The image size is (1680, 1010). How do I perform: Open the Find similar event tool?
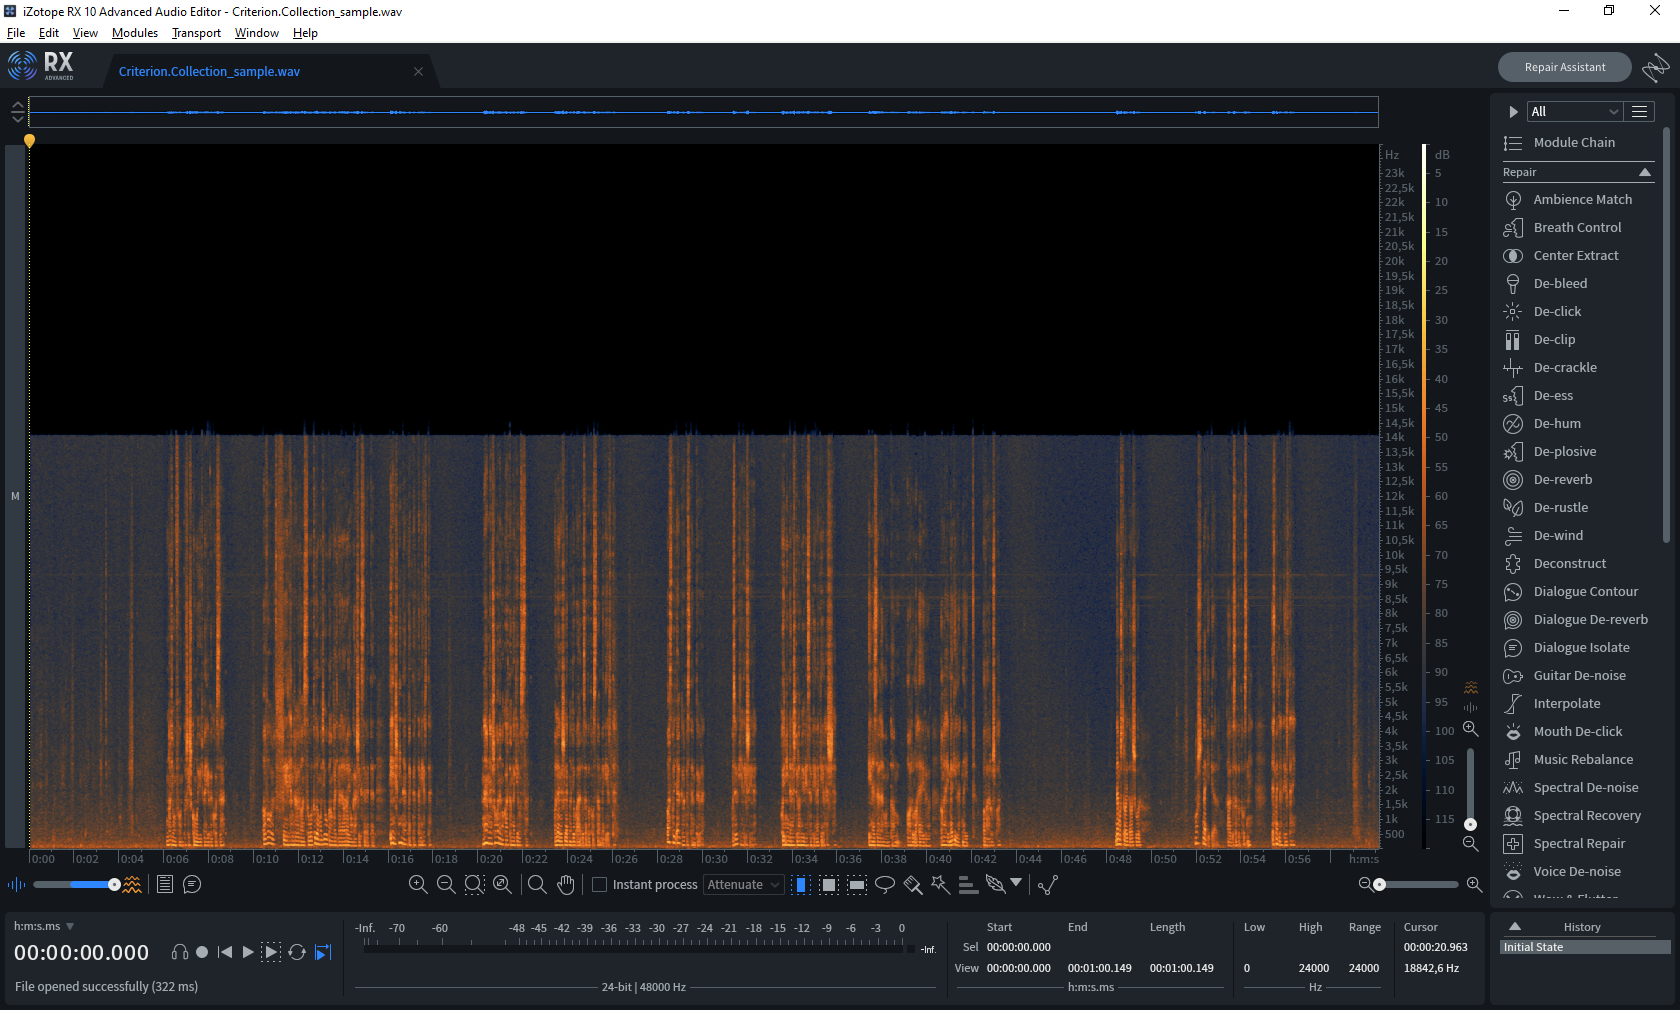(x=1048, y=884)
